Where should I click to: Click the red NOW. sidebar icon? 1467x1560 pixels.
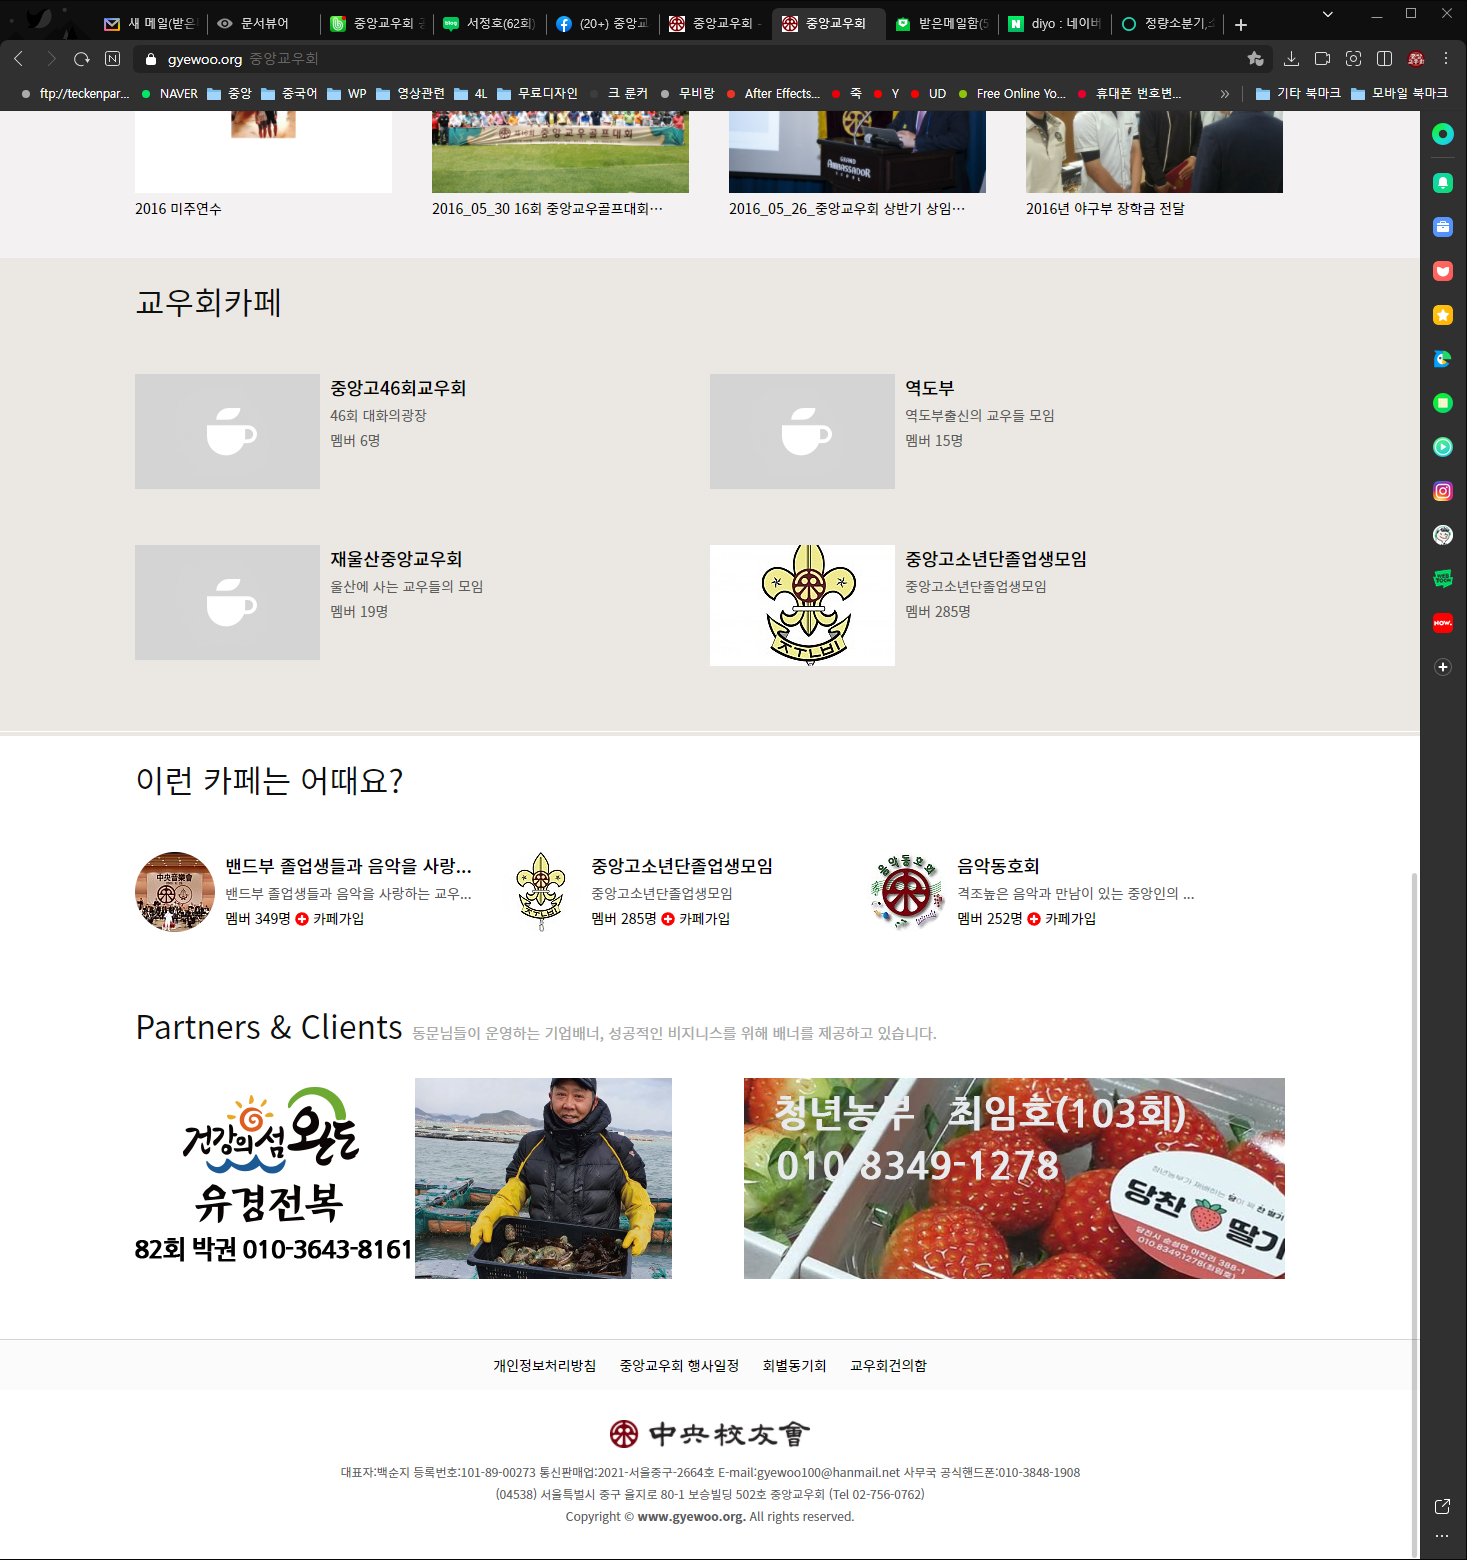[1442, 623]
